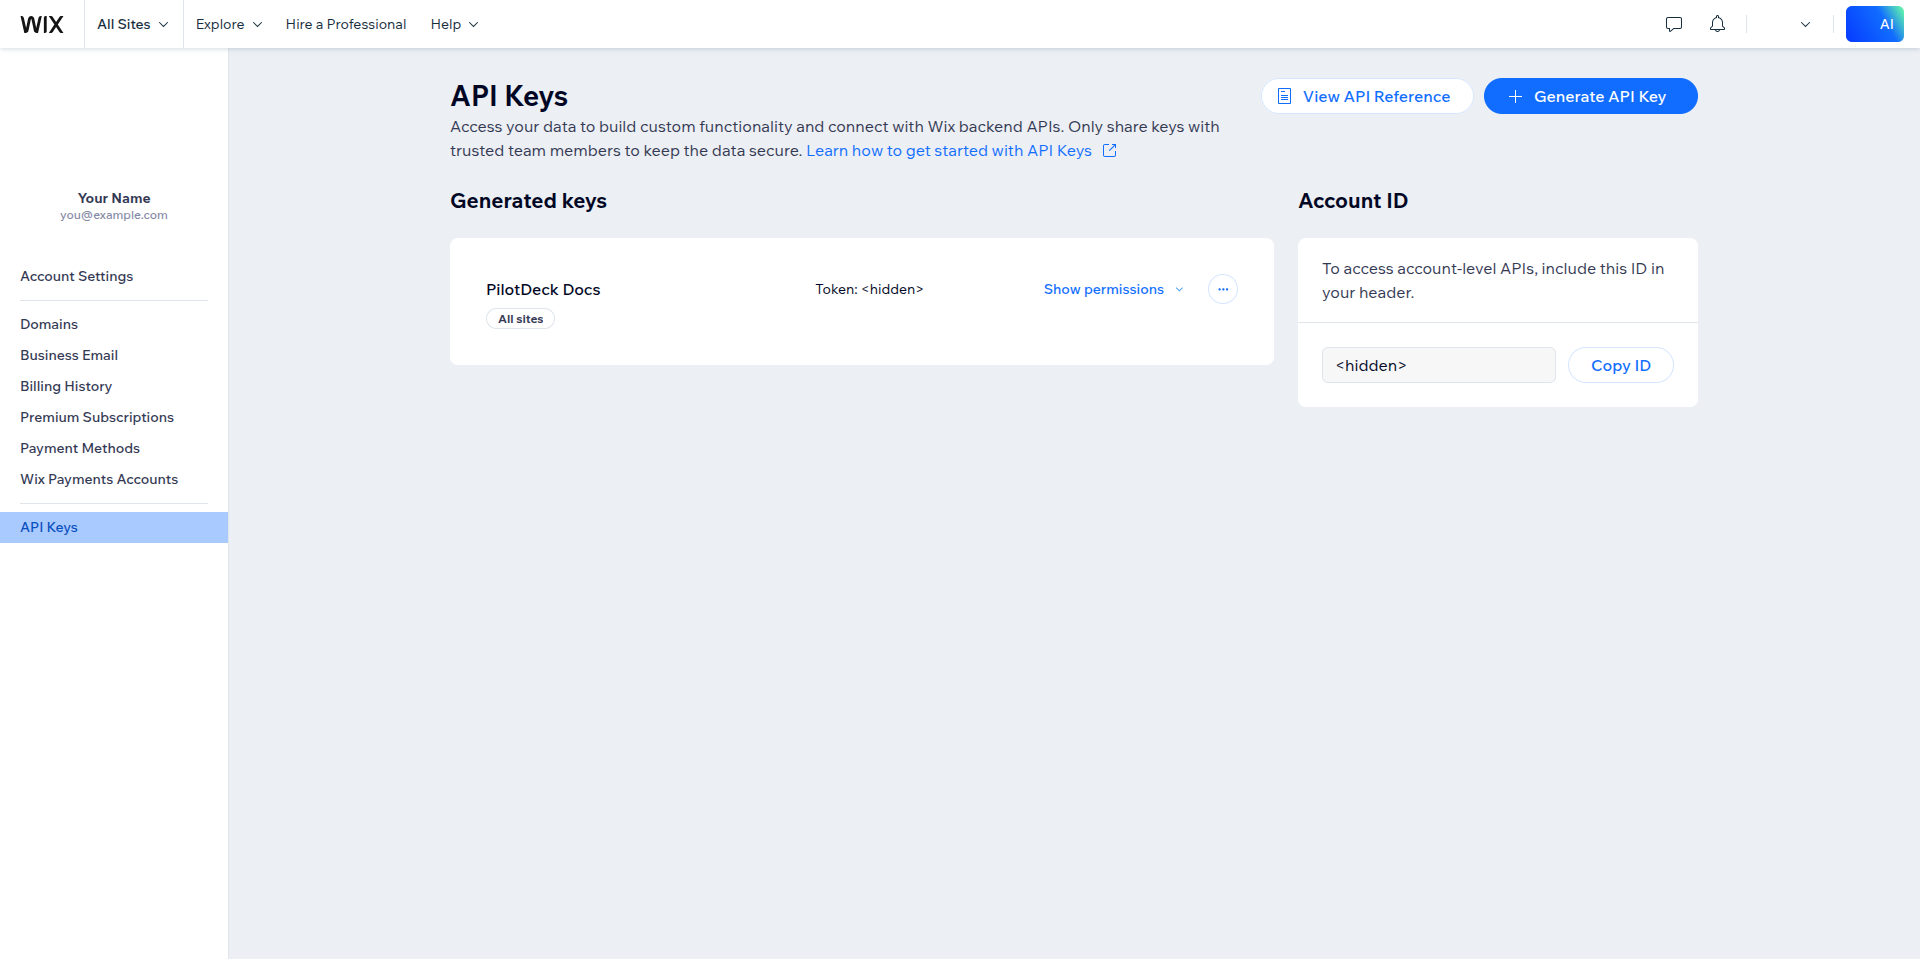Image resolution: width=1920 pixels, height=959 pixels.
Task: Open Payment Methods in sidebar
Action: pos(80,448)
